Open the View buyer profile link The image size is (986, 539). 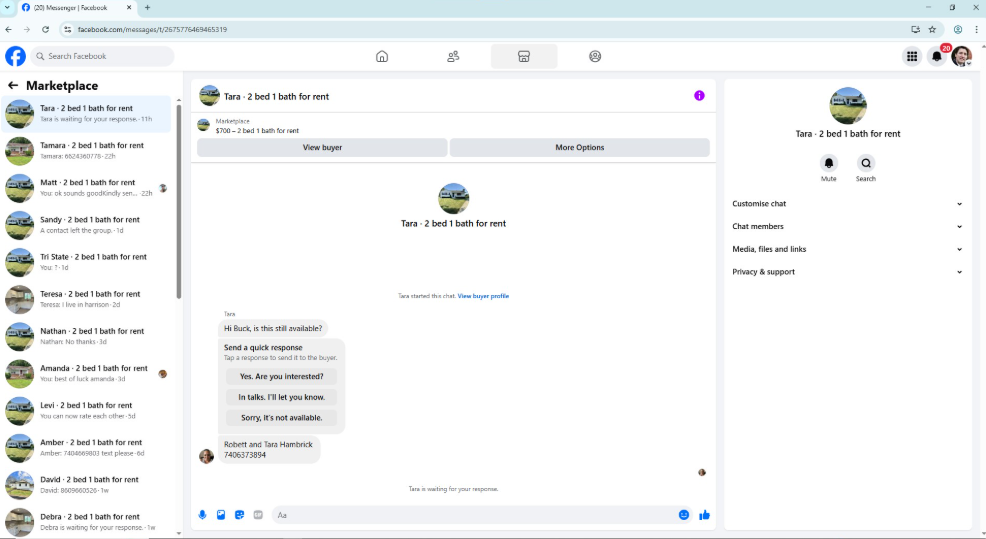tap(483, 296)
